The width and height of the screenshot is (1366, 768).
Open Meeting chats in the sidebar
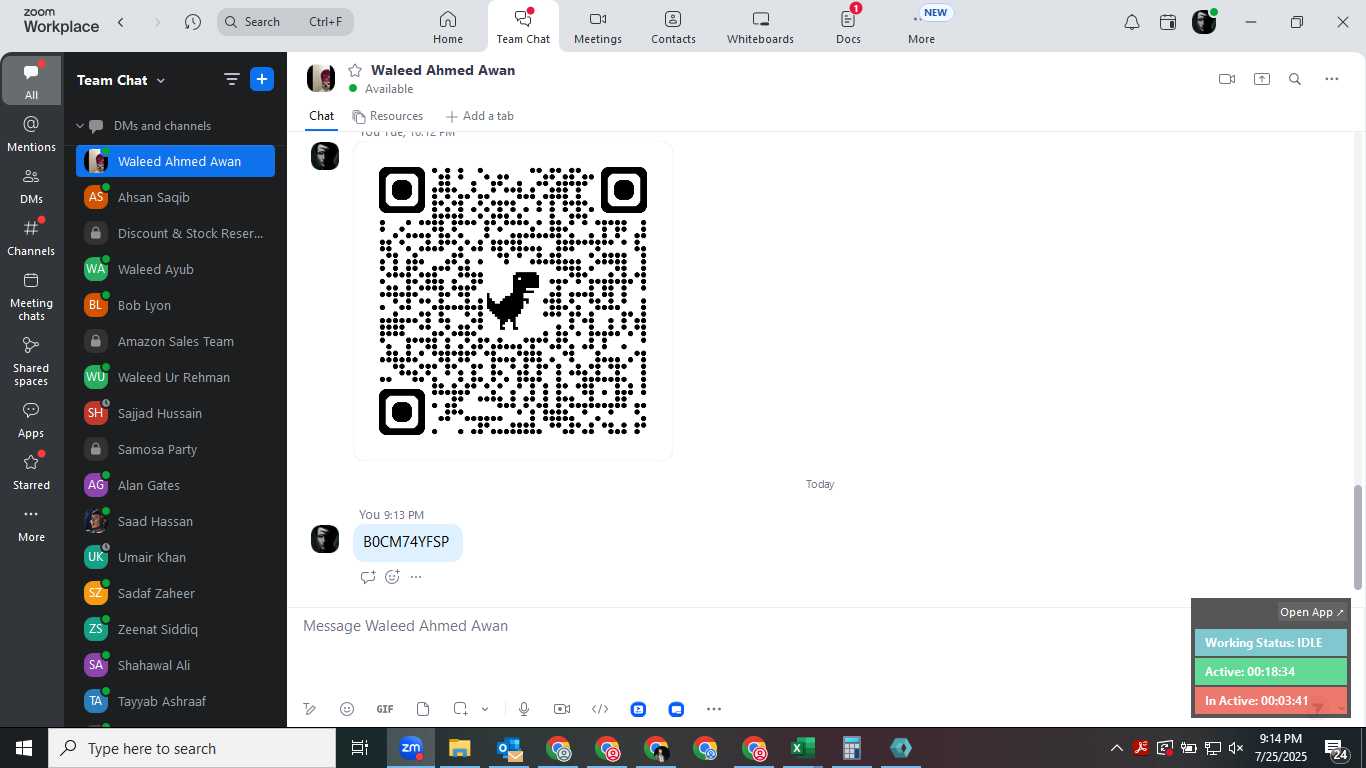[x=31, y=296]
